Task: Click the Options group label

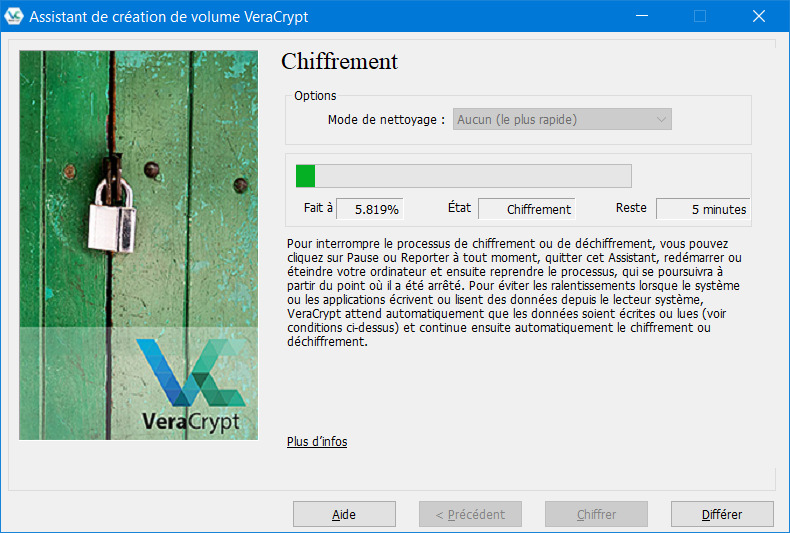Action: click(315, 96)
